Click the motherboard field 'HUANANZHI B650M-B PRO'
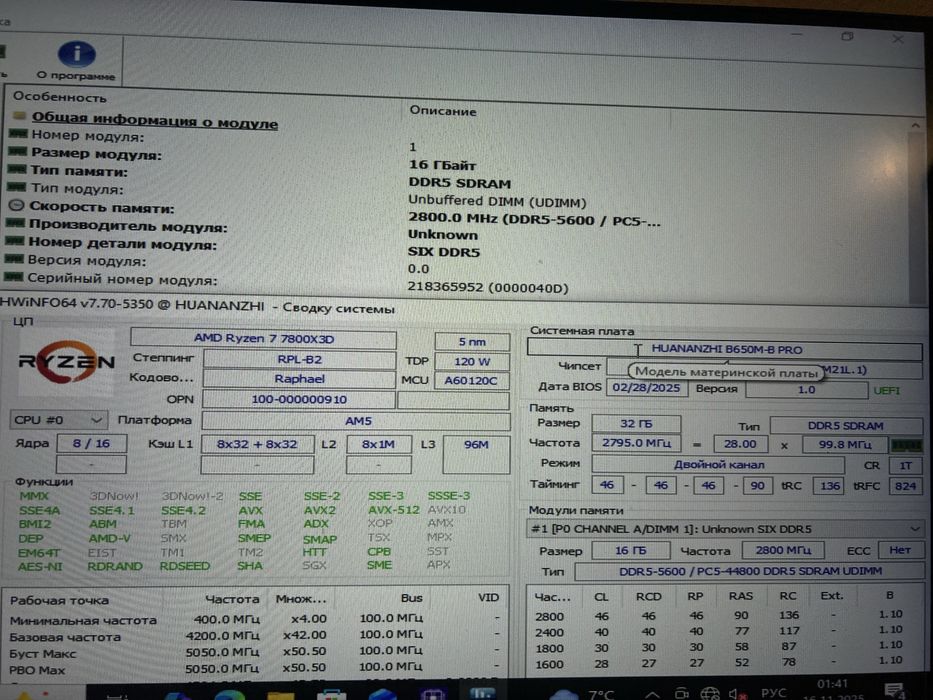The height and width of the screenshot is (700, 933). pos(725,349)
